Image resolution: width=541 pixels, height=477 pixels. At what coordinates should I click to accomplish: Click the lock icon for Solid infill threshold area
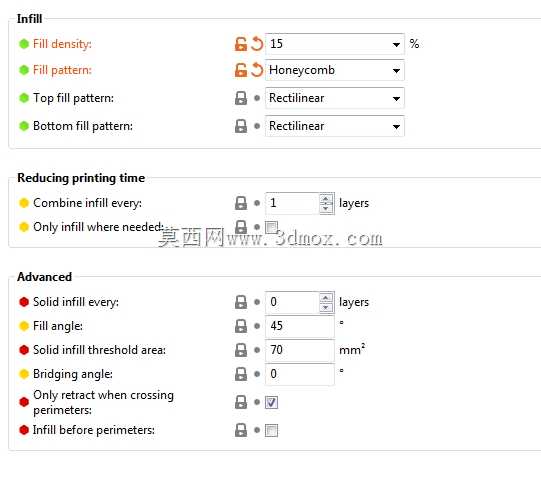[x=241, y=350]
